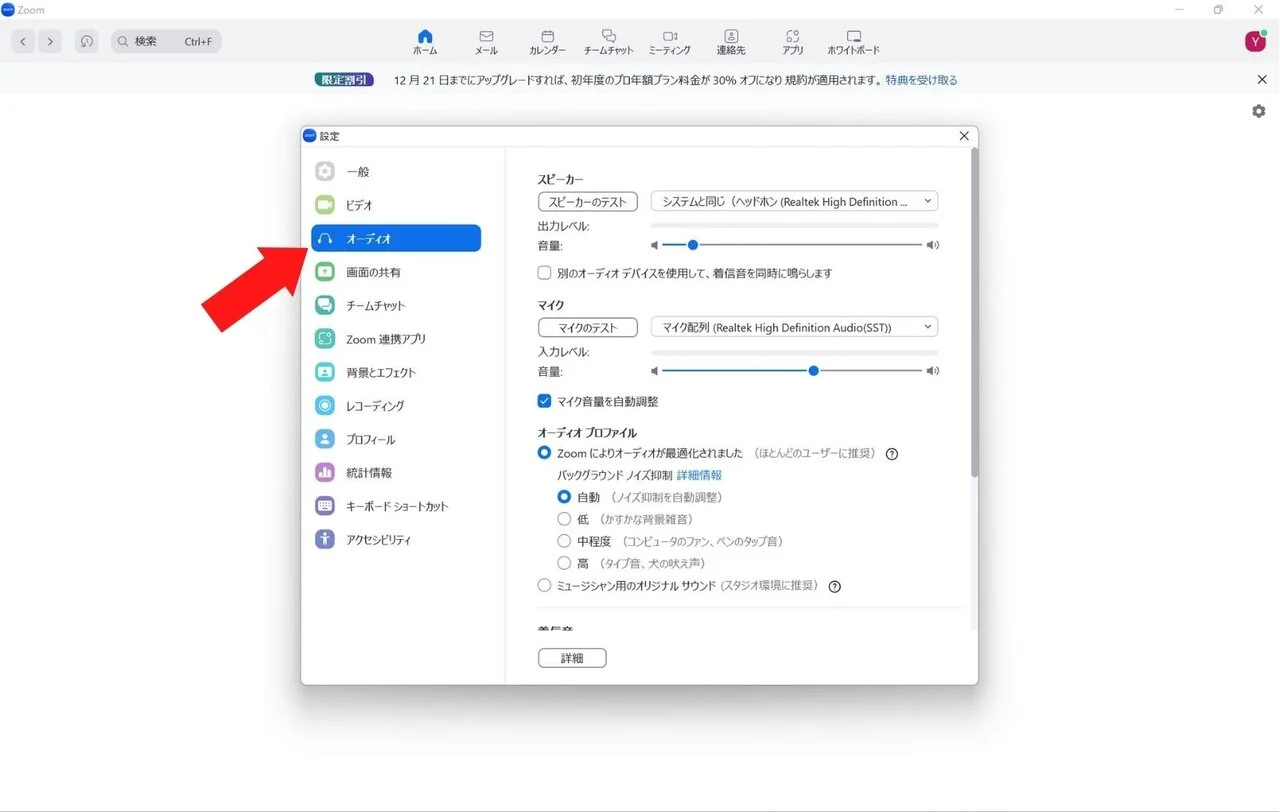
Task: Click the speaker low-volume icon
Action: [x=655, y=245]
